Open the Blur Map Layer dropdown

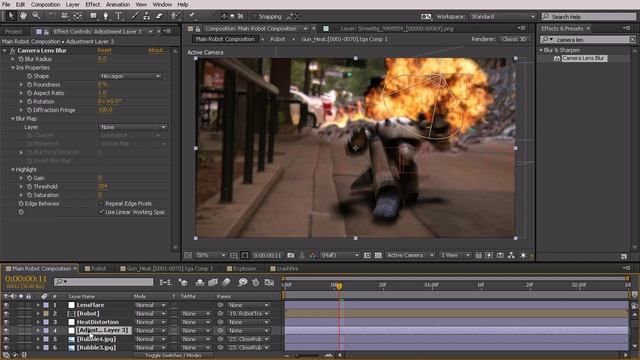tap(133, 127)
